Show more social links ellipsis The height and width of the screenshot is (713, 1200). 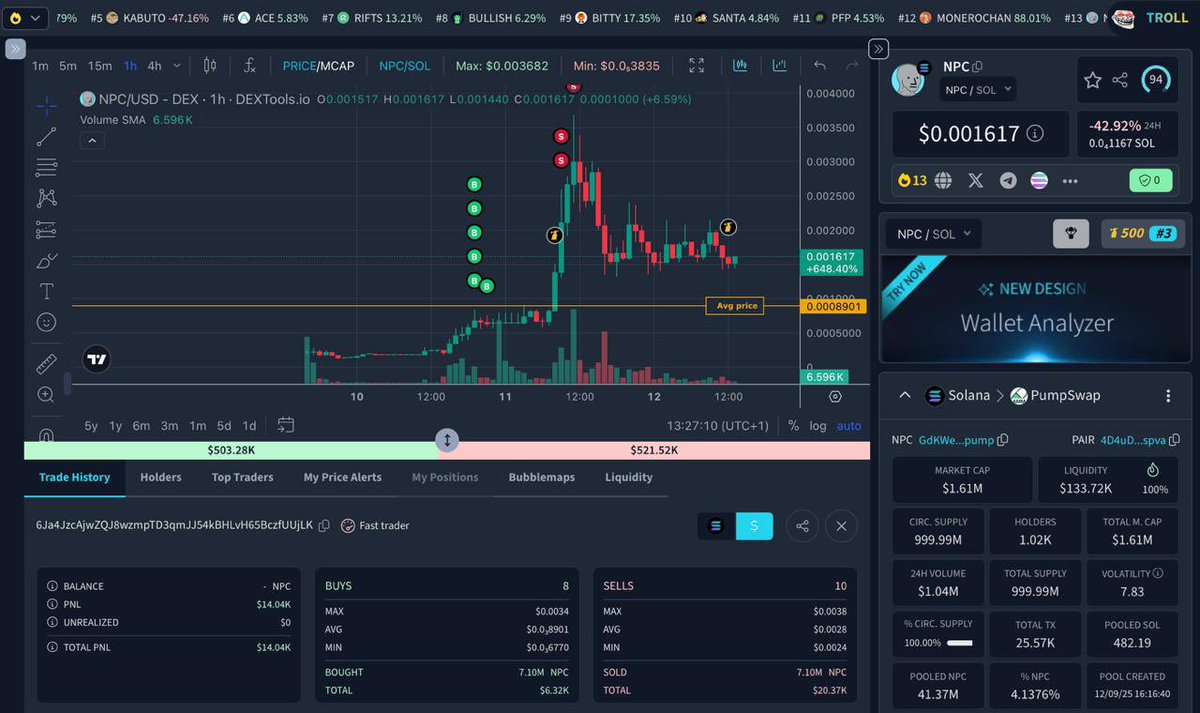[1070, 181]
